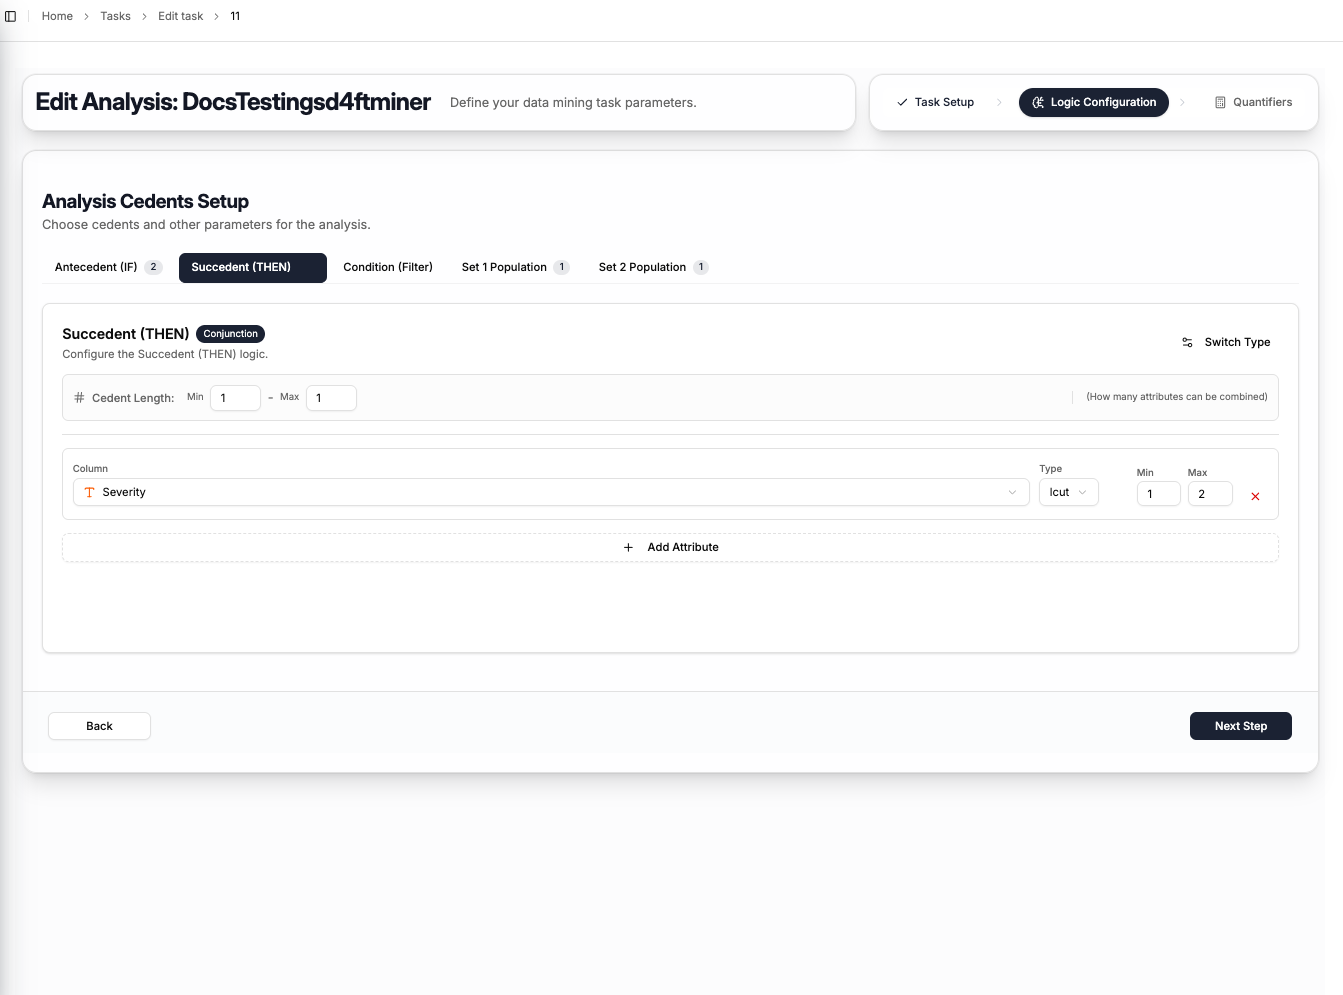Click the Tasks breadcrumb link
This screenshot has width=1343, height=995.
pyautogui.click(x=115, y=16)
